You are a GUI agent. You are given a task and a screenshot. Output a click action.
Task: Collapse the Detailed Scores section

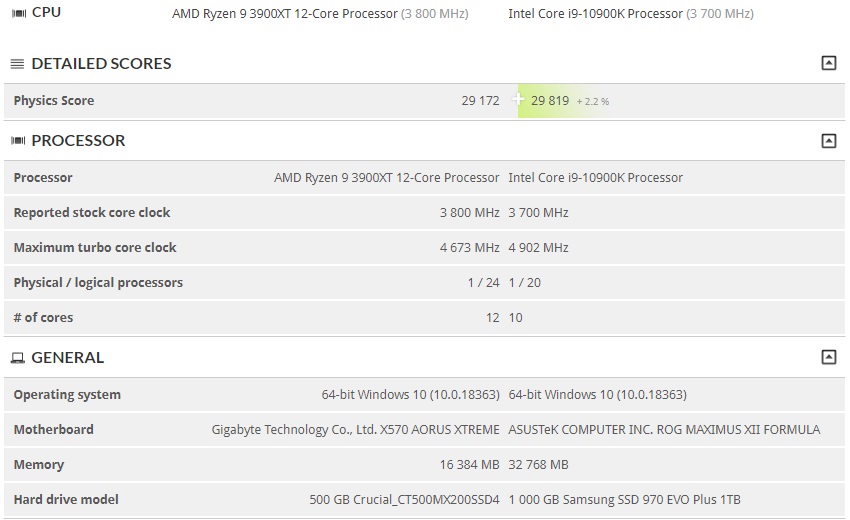click(x=828, y=63)
